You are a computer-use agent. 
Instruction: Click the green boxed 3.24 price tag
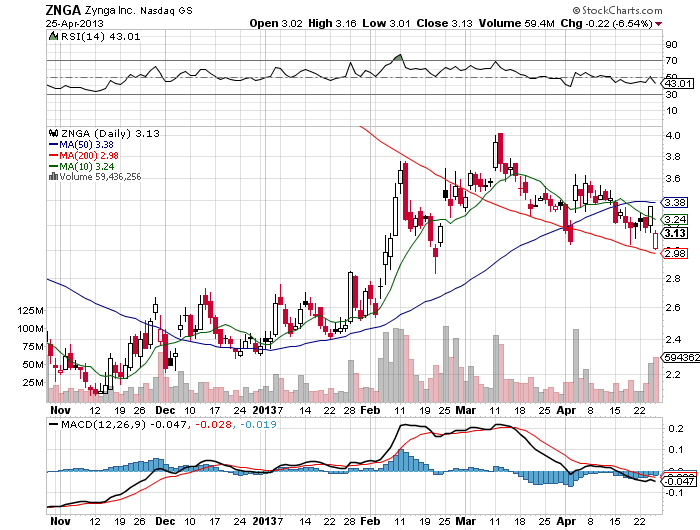(675, 219)
